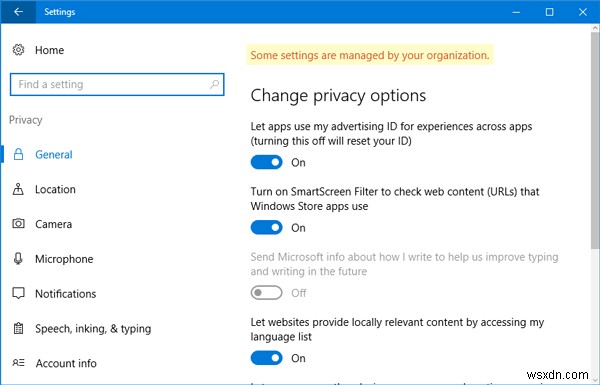Click the scrollbar up arrow
This screenshot has width=600, height=385.
(x=595, y=28)
